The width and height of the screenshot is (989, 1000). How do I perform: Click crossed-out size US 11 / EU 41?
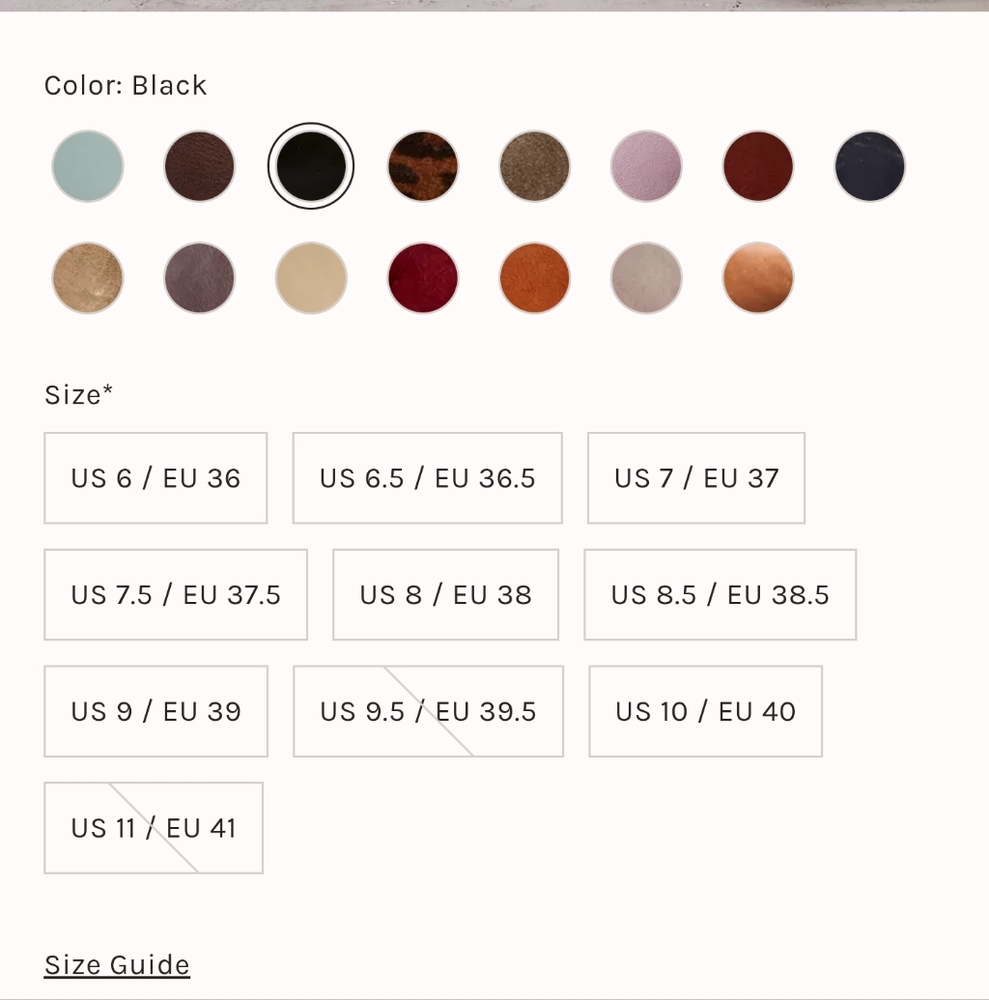[x=154, y=828]
